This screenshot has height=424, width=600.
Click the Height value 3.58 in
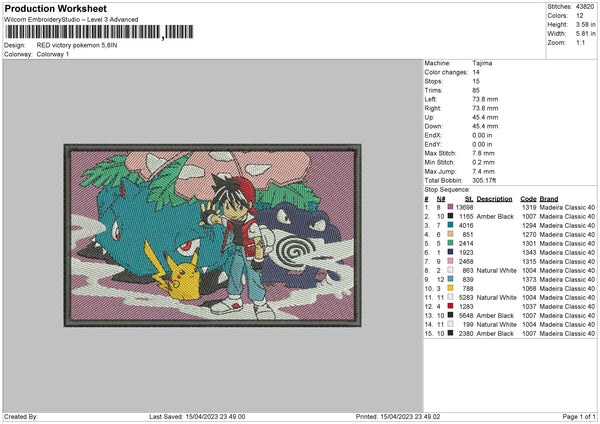tap(586, 24)
